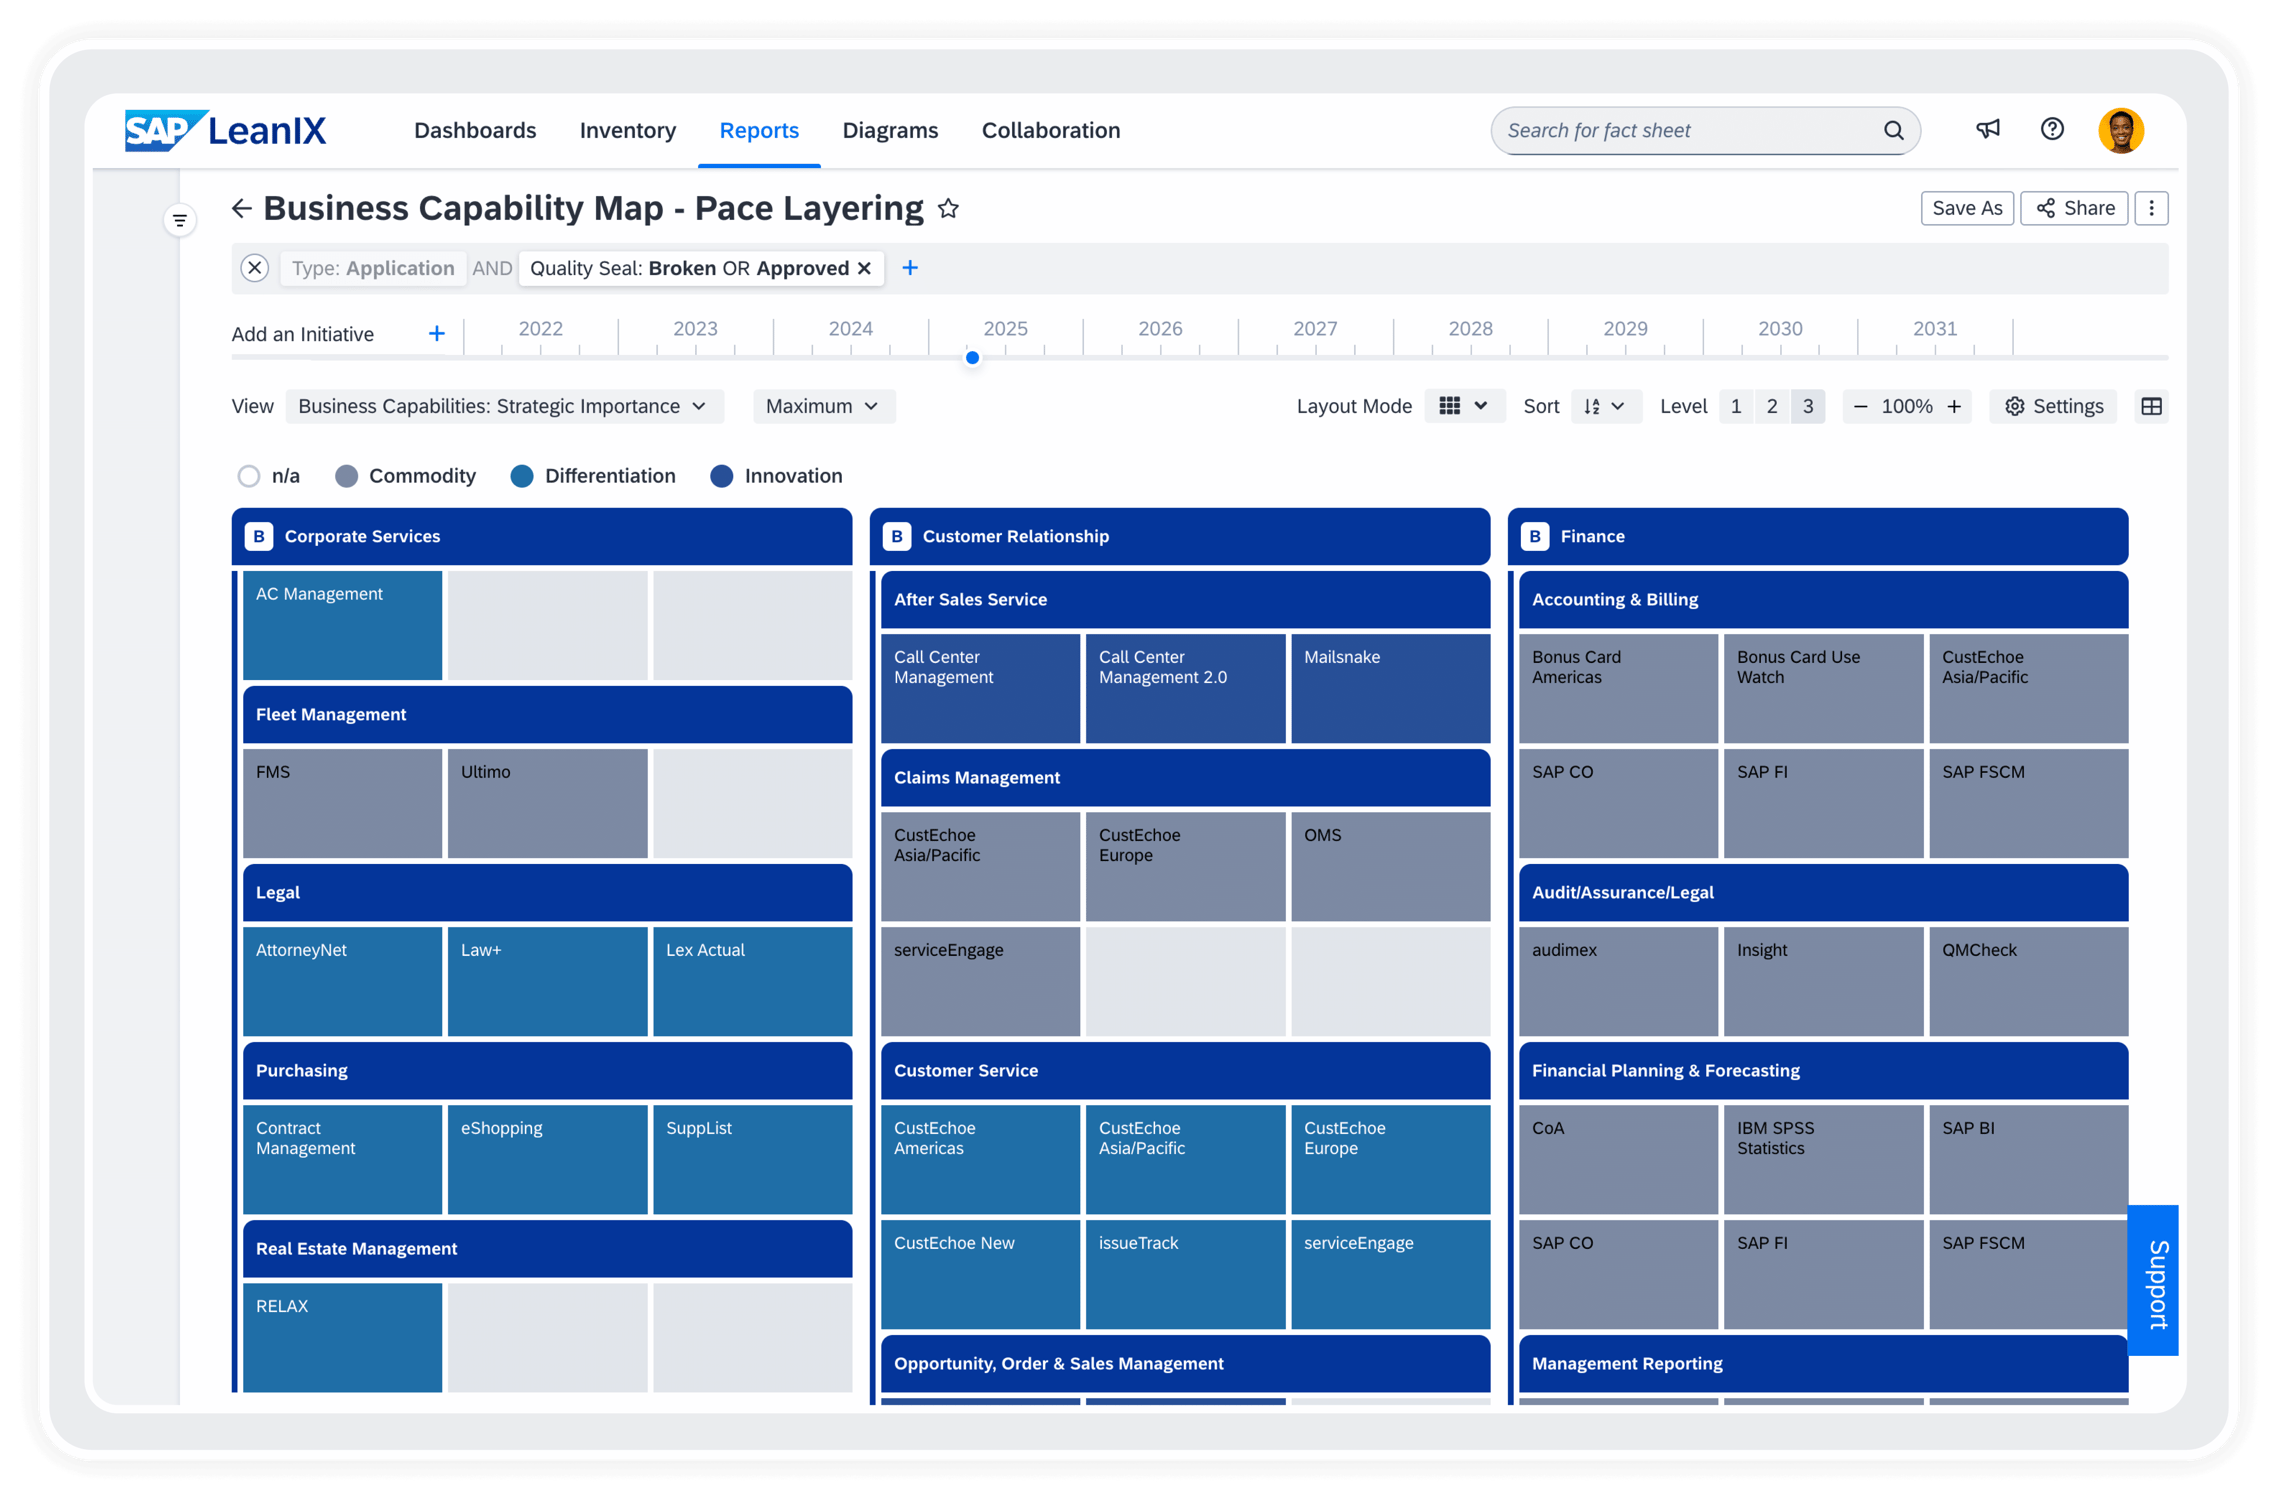Viewport: 2278px width, 1499px height.
Task: Open the Diagrams navigation item
Action: (889, 130)
